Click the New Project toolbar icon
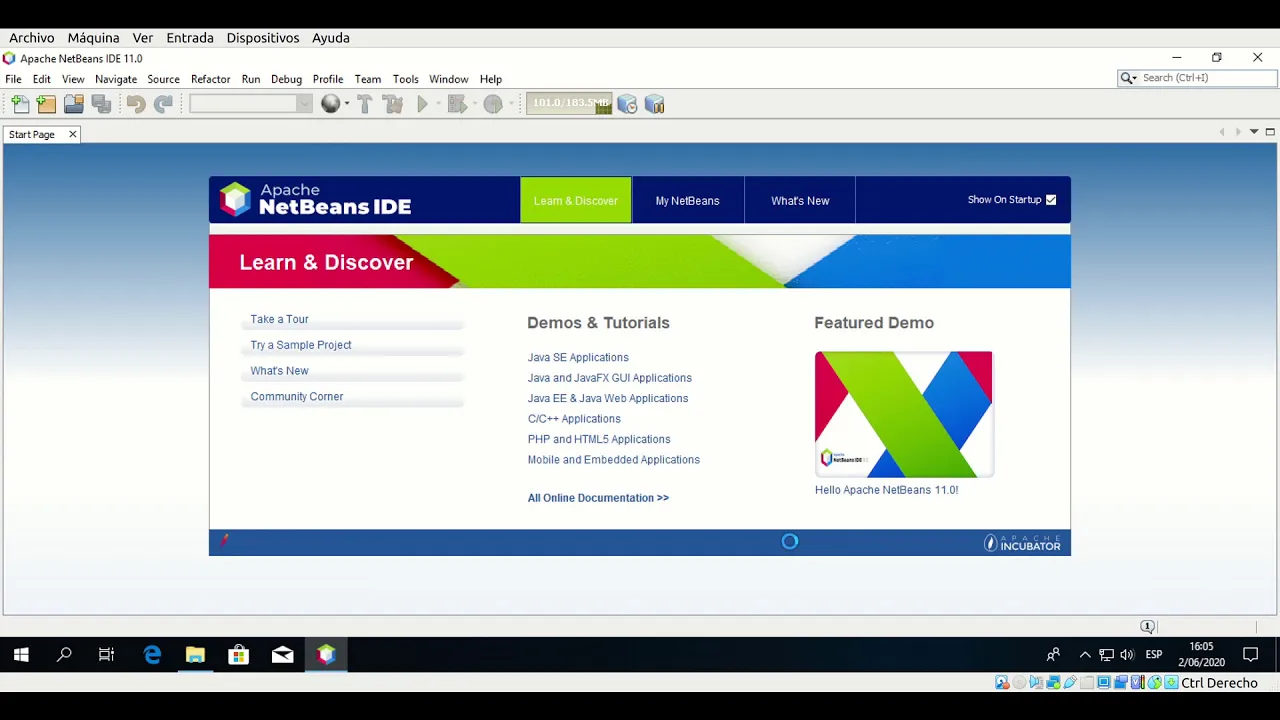The width and height of the screenshot is (1280, 720). pyautogui.click(x=46, y=104)
